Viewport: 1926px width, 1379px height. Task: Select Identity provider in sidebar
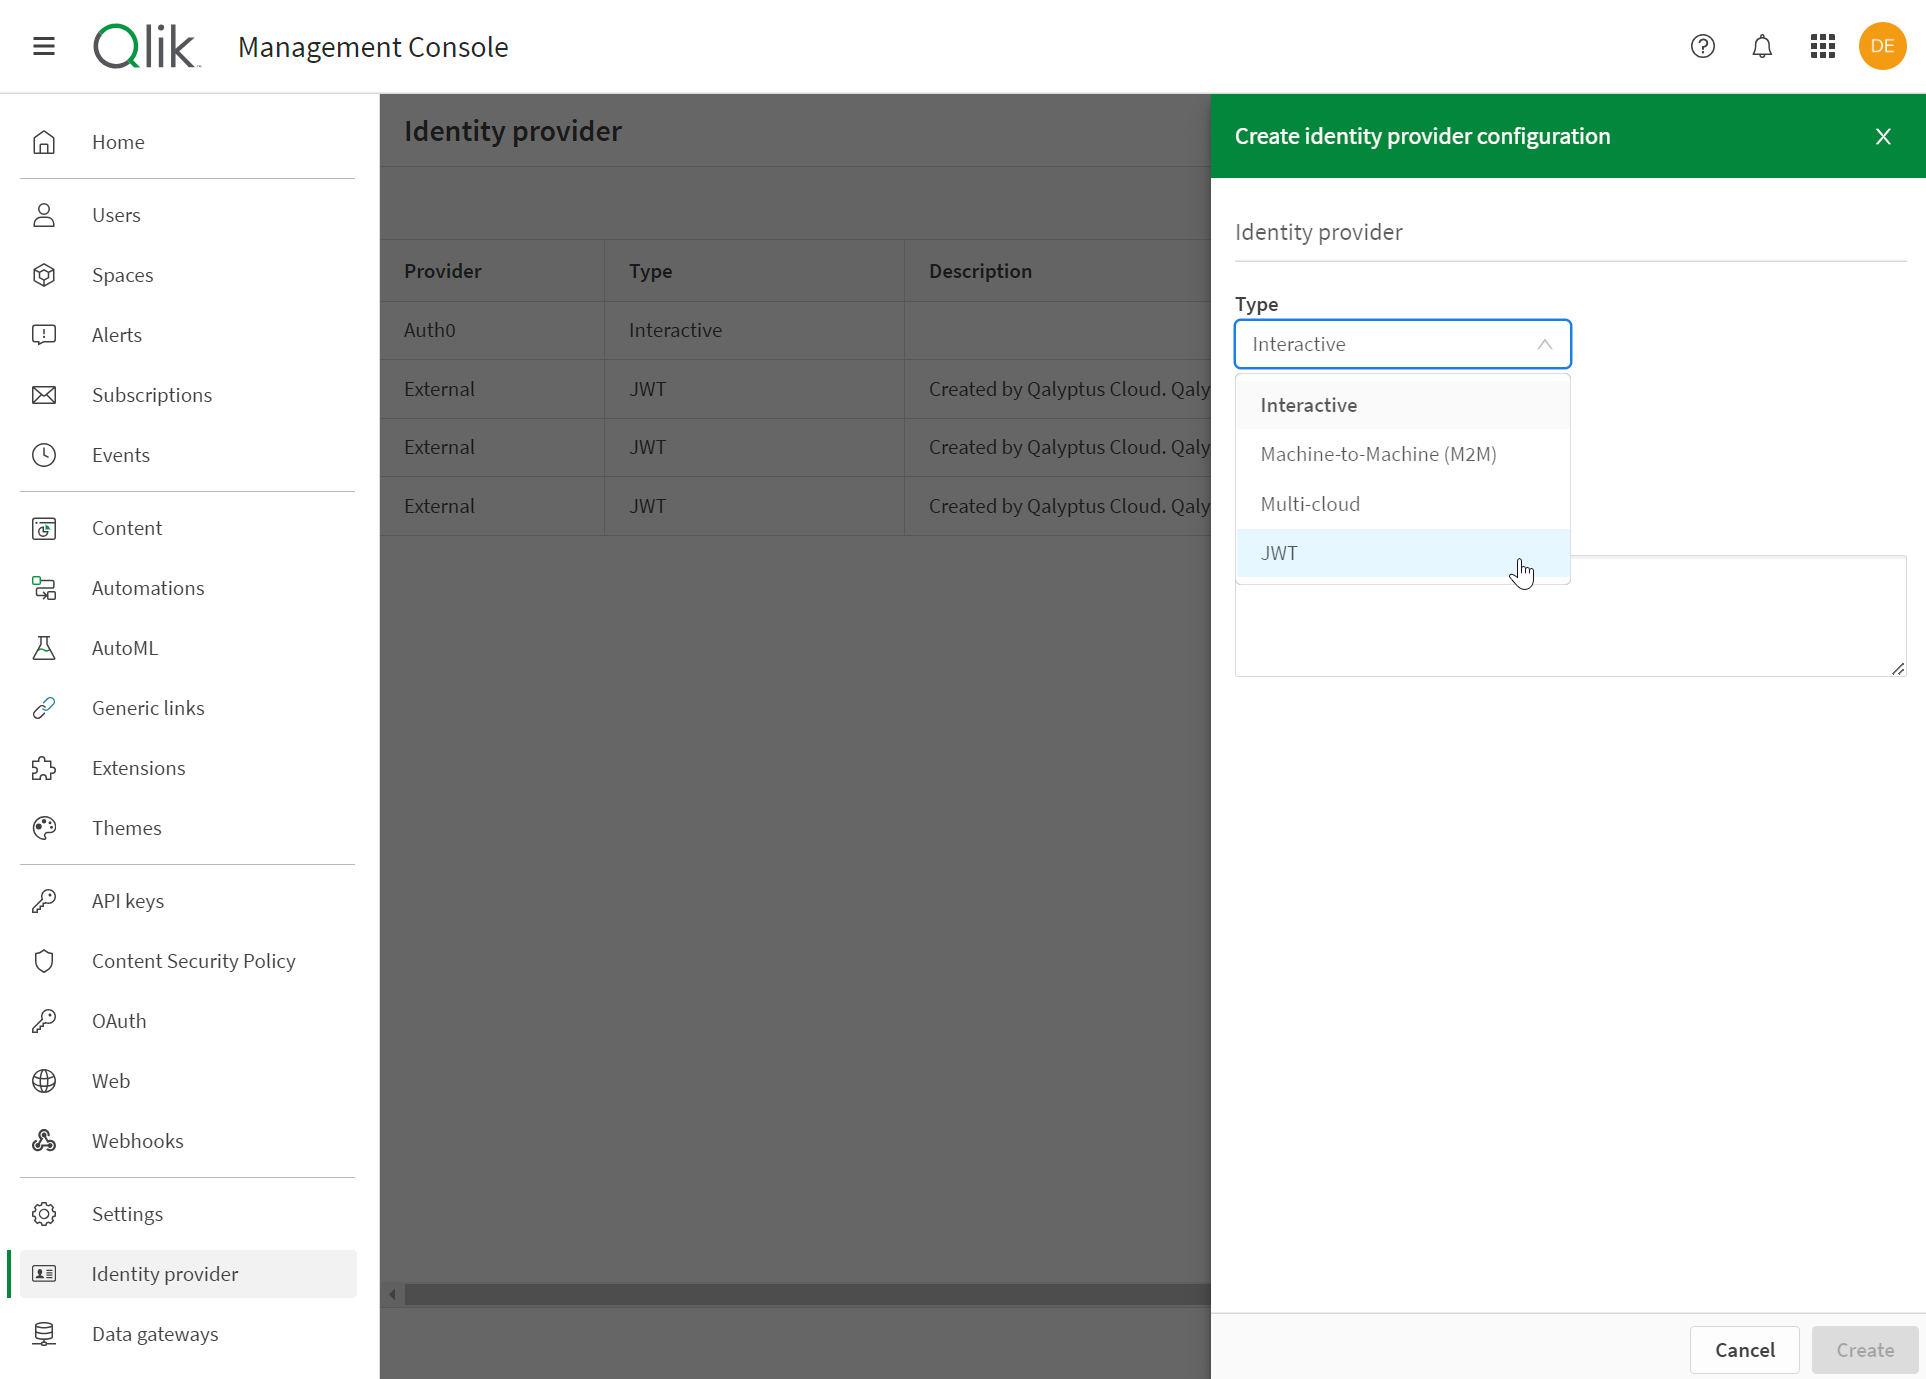[x=165, y=1273]
